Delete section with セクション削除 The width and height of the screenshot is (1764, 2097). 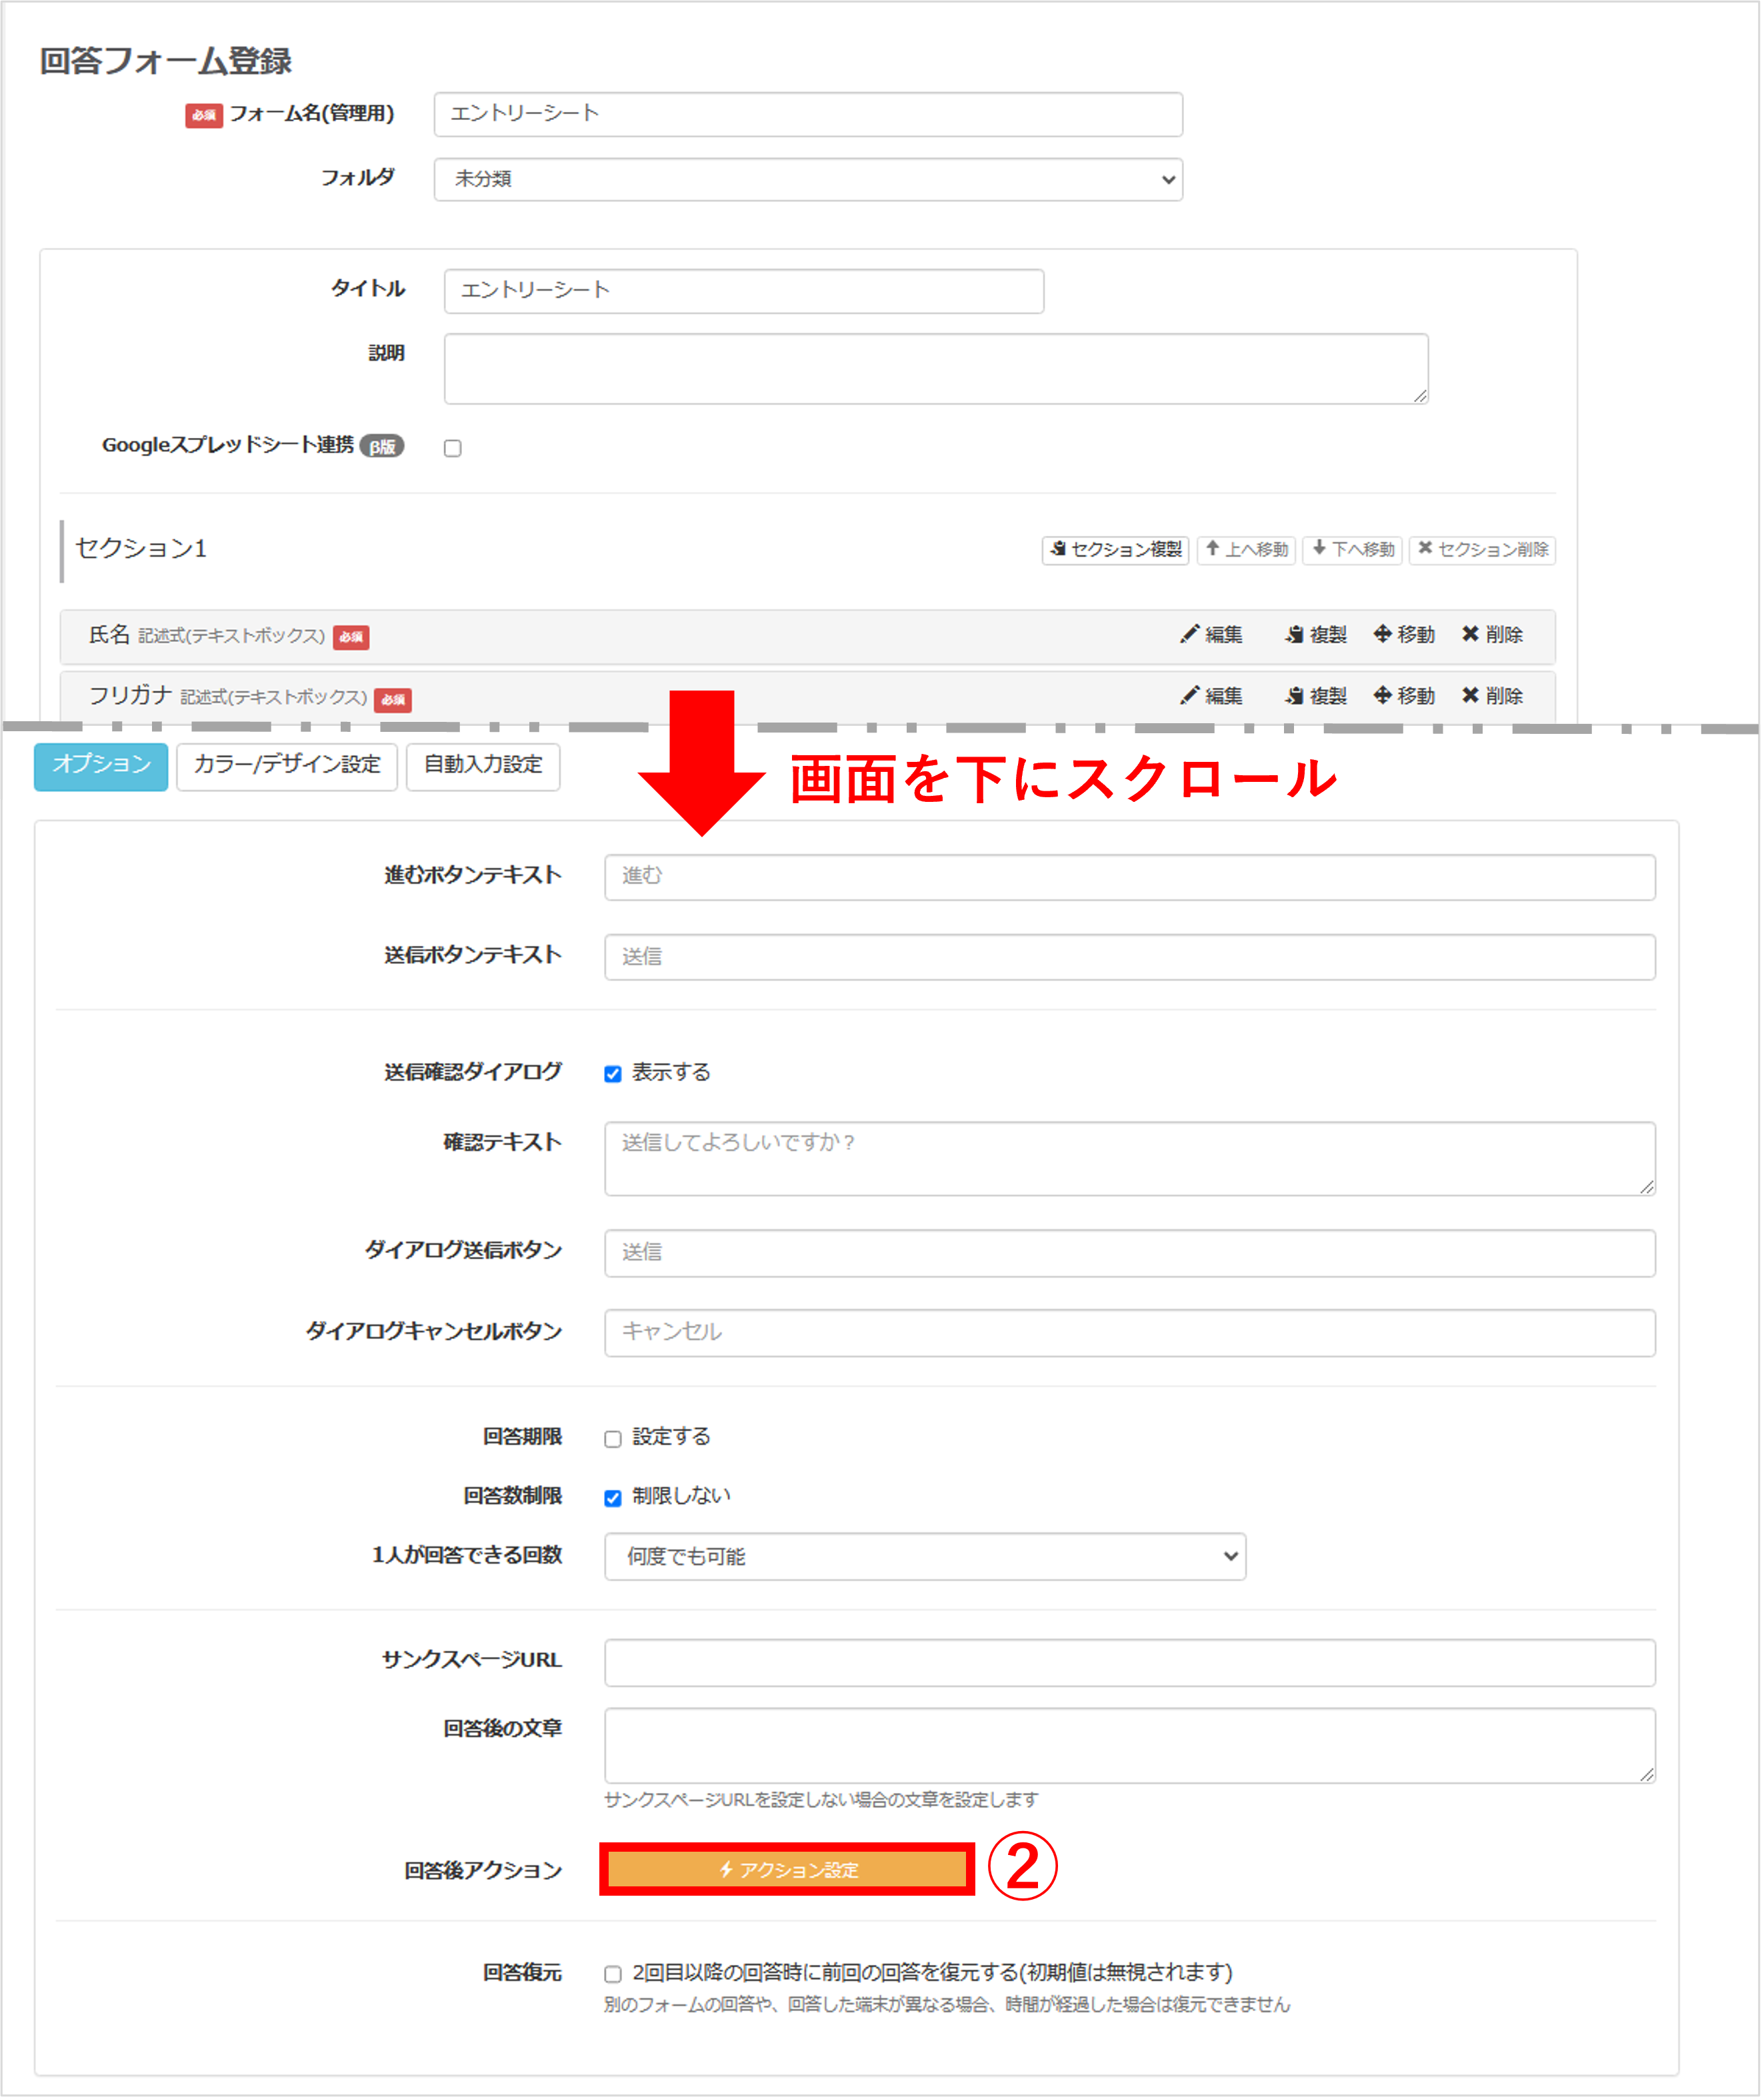pyautogui.click(x=1482, y=550)
